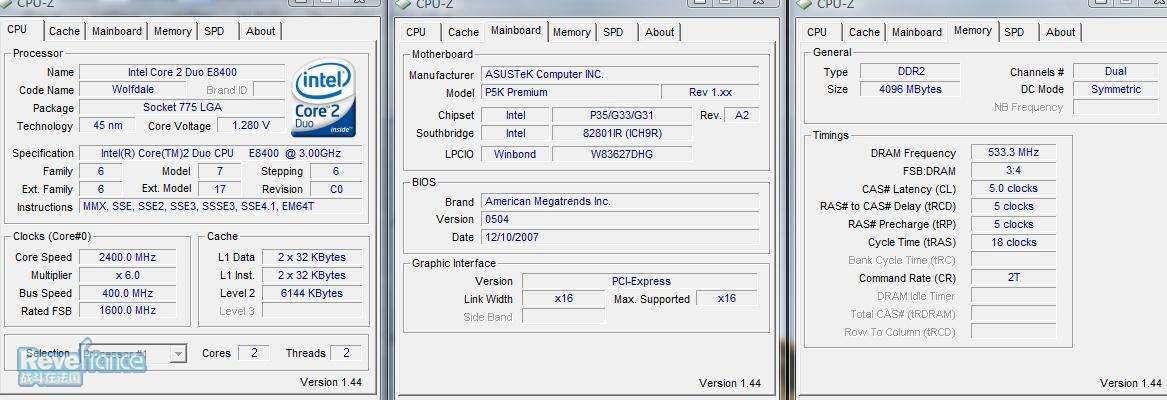
Task: Click the BIOS Brand 'American Megatrends Inc.'
Action: 620,201
